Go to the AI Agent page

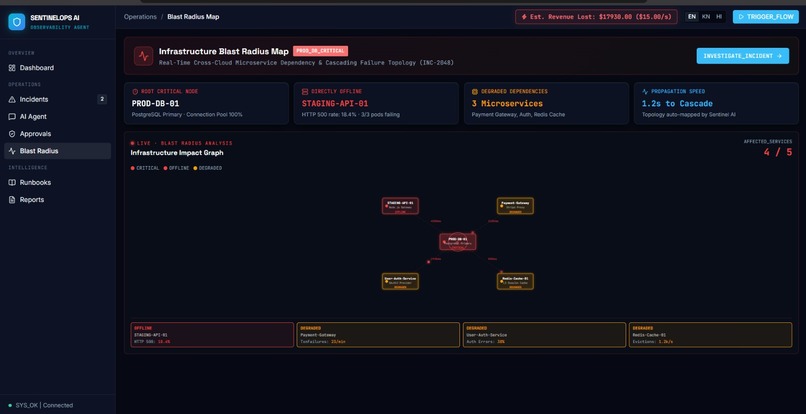coord(58,117)
